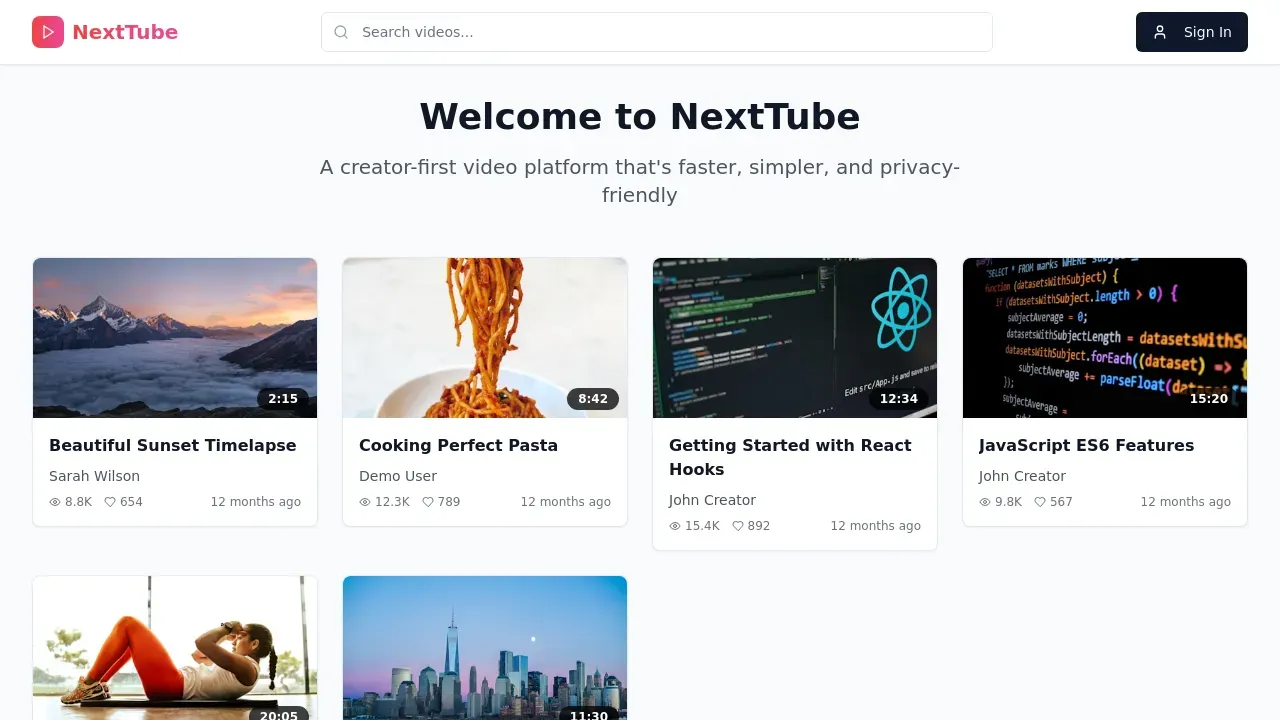Click the search magnifier icon

point(341,32)
